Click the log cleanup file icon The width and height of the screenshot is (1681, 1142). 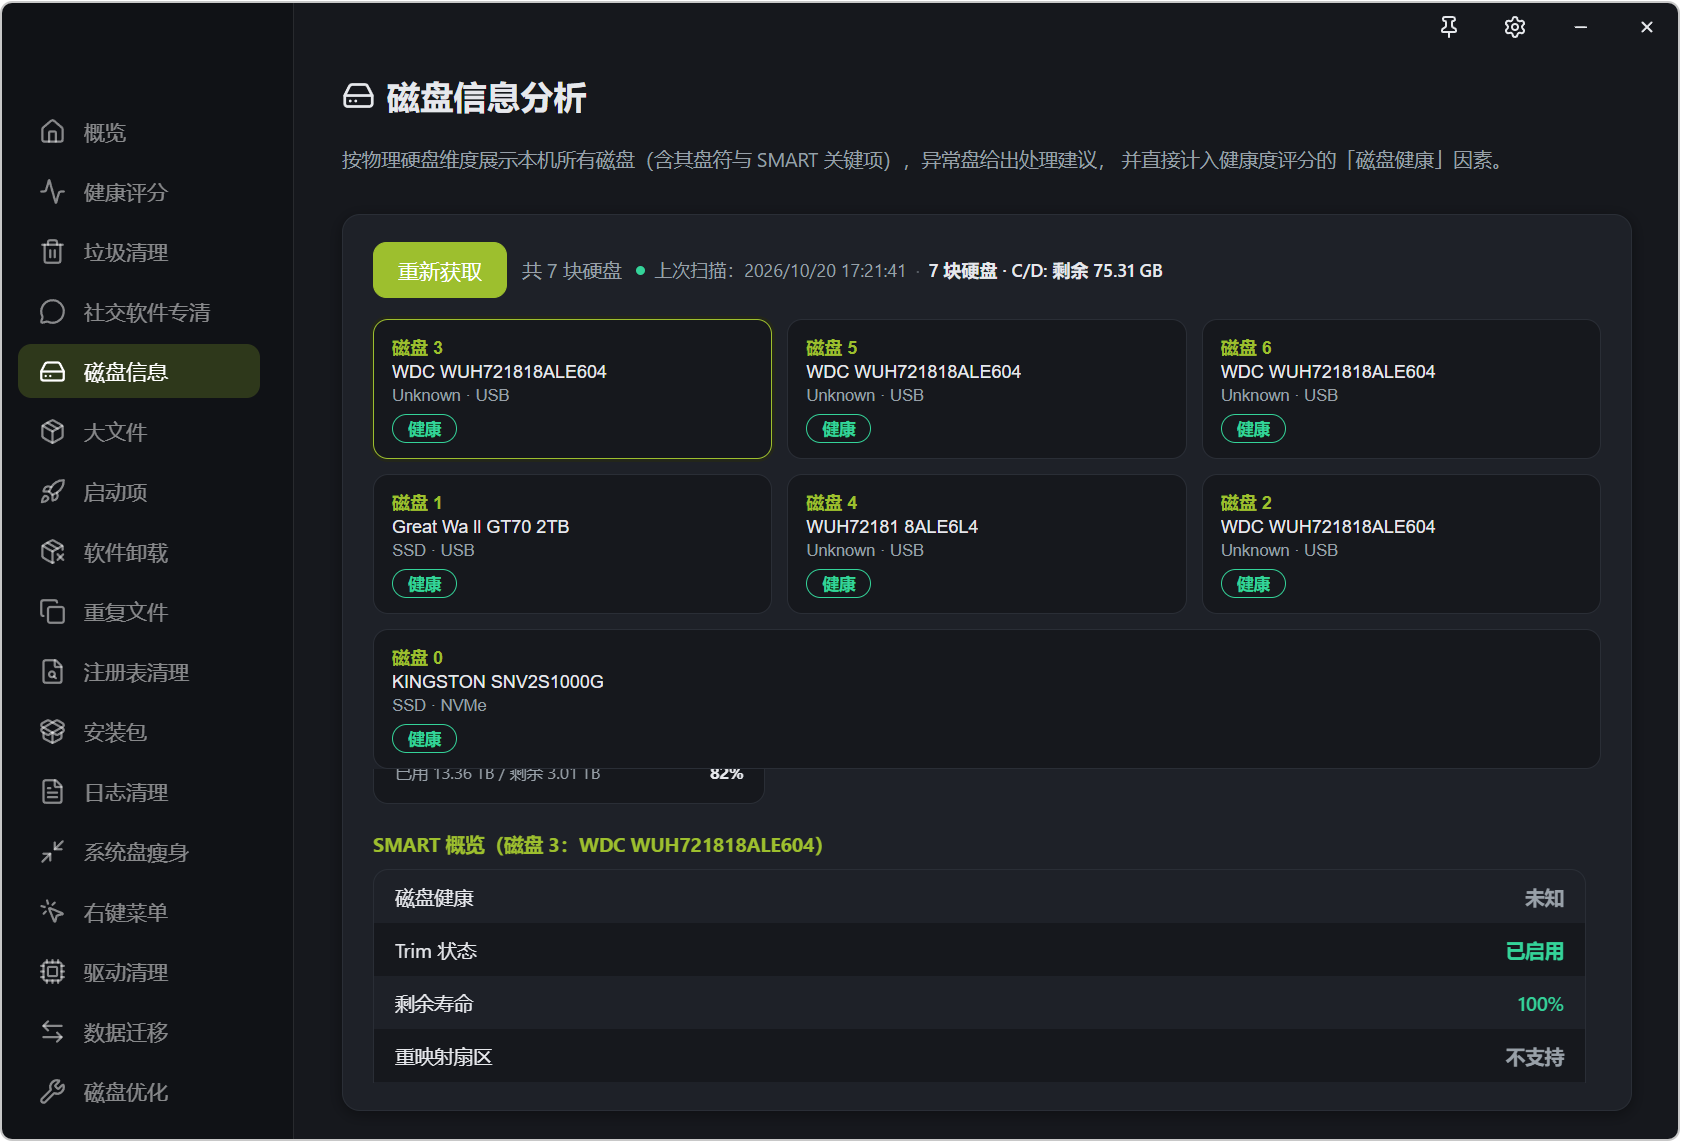[x=52, y=791]
